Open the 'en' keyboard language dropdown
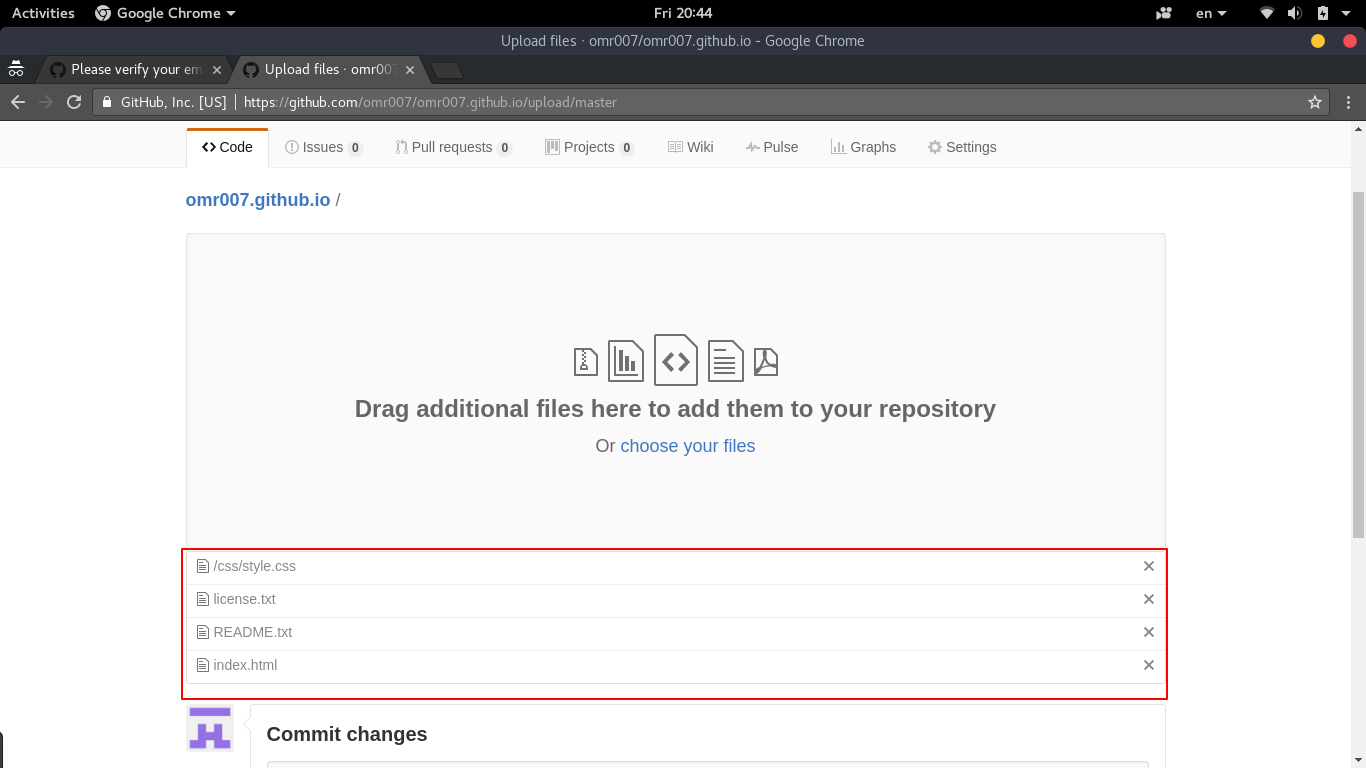1366x768 pixels. (x=1210, y=13)
